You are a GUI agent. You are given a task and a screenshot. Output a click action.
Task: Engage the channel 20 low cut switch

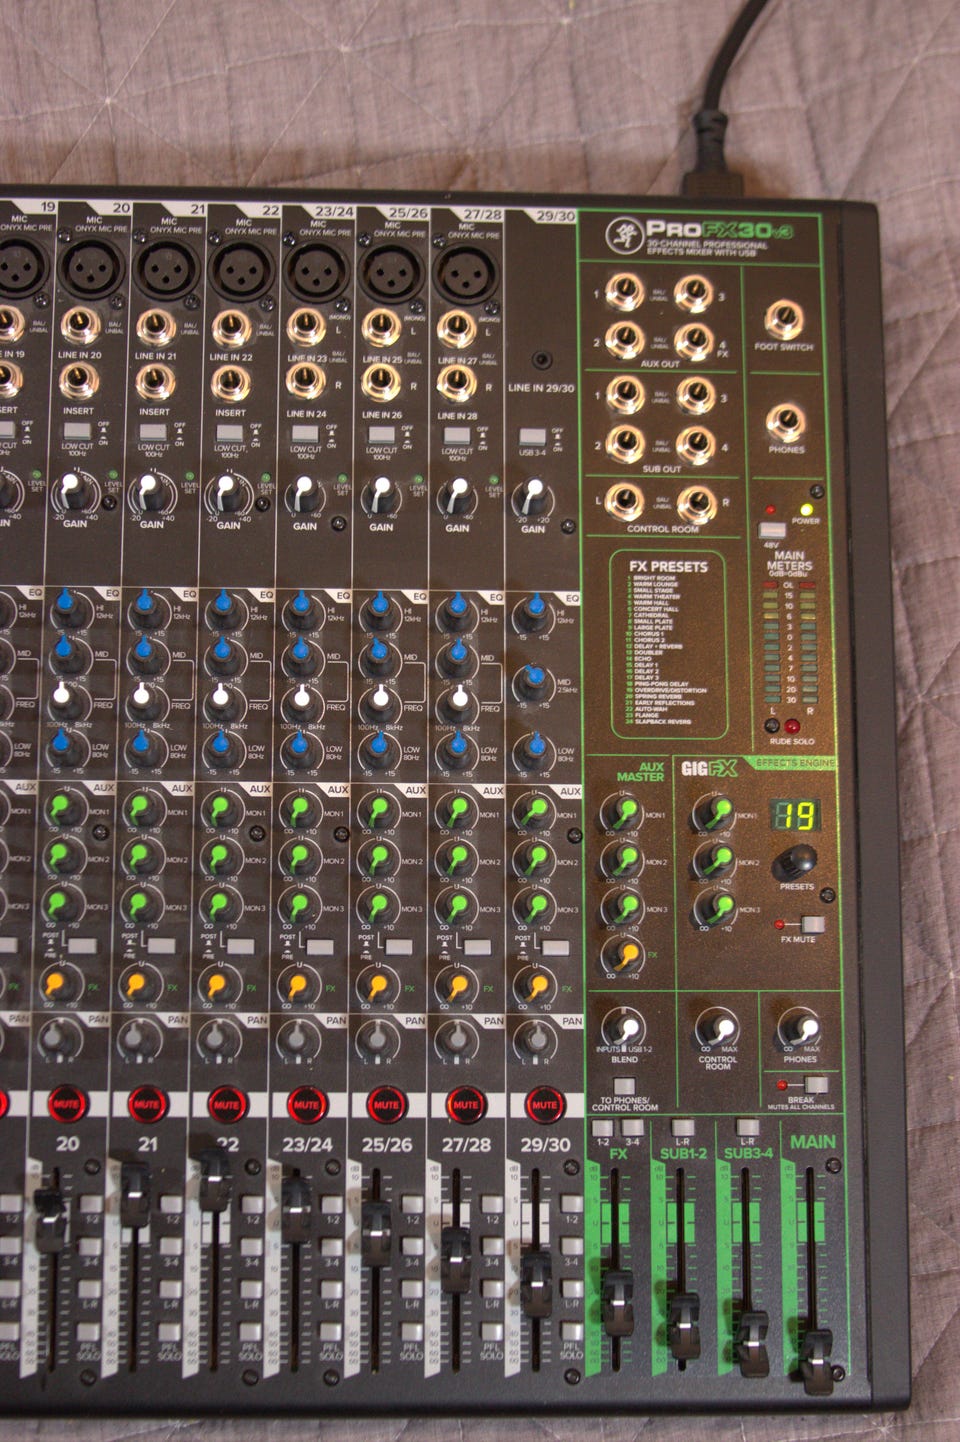[78, 433]
